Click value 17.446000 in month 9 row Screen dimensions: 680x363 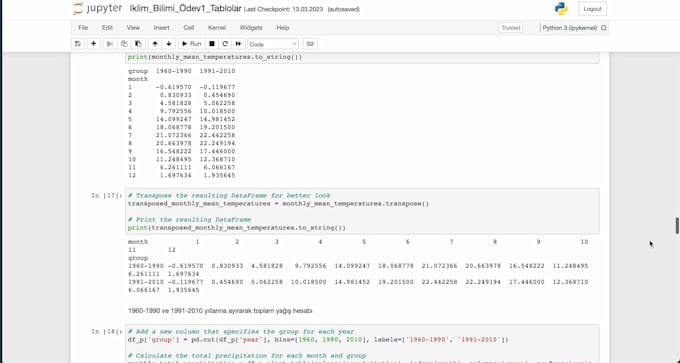tap(217, 151)
